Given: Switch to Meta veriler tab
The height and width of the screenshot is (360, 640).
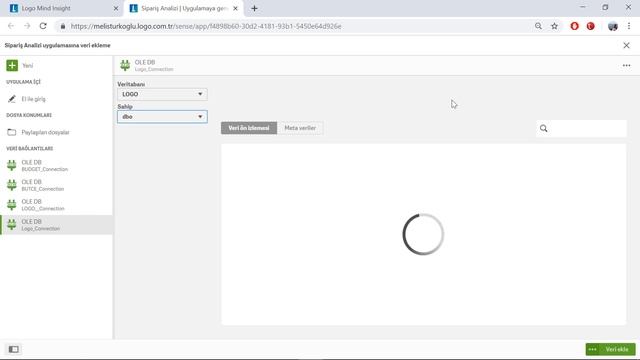Looking at the screenshot, I should pos(300,128).
